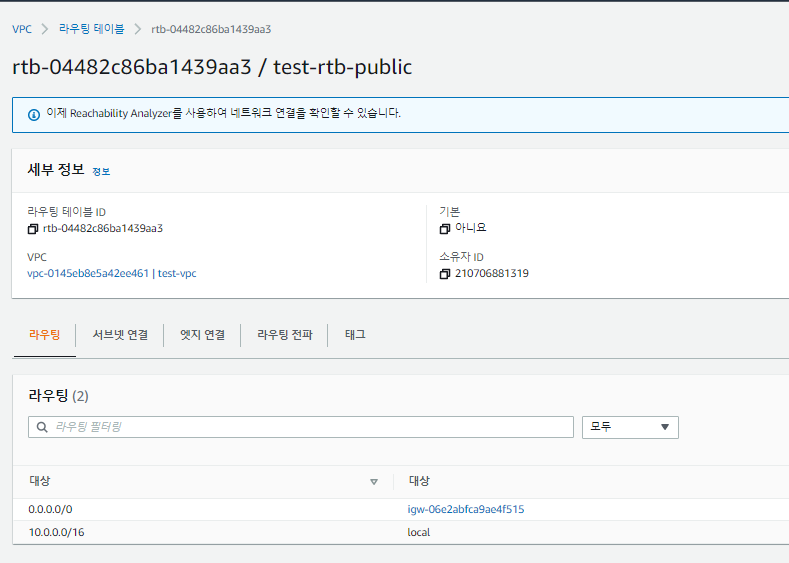Click the copy icon beside 아니요
Viewport: 789px width, 563px height.
[x=445, y=228]
